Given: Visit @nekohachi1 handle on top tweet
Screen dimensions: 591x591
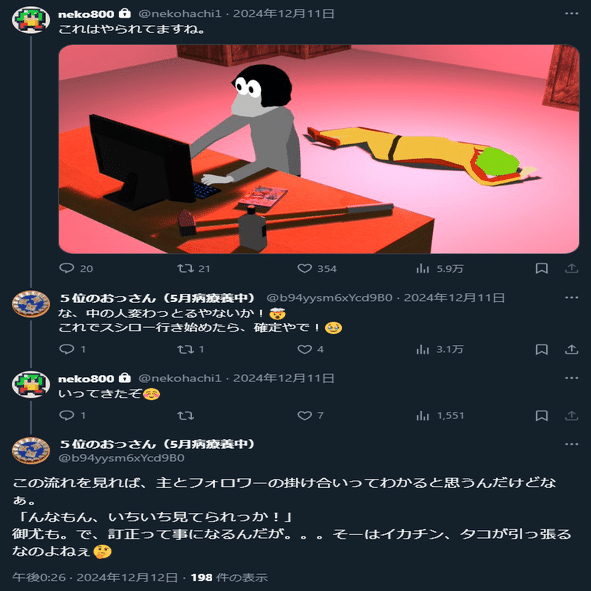Looking at the screenshot, I should [180, 14].
